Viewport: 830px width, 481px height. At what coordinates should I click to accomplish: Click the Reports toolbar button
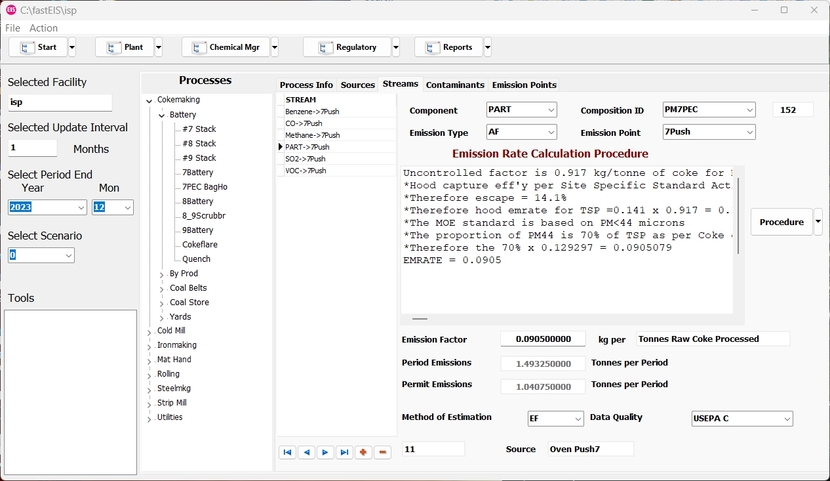coord(449,47)
